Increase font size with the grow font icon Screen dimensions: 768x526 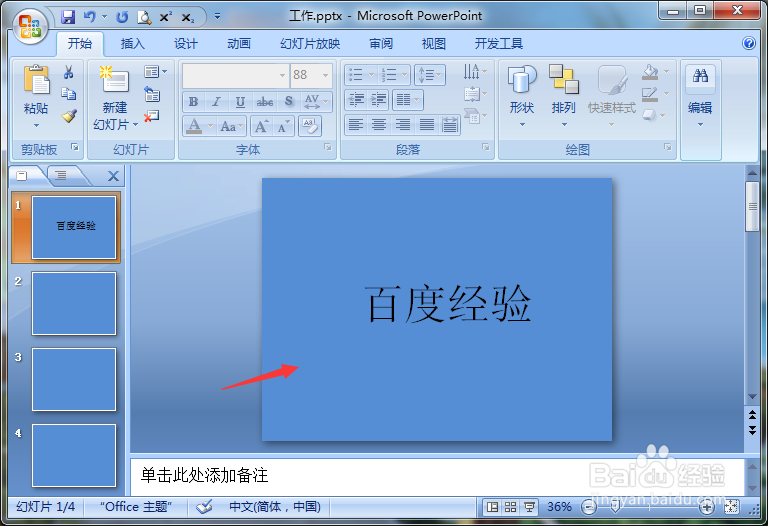(262, 126)
